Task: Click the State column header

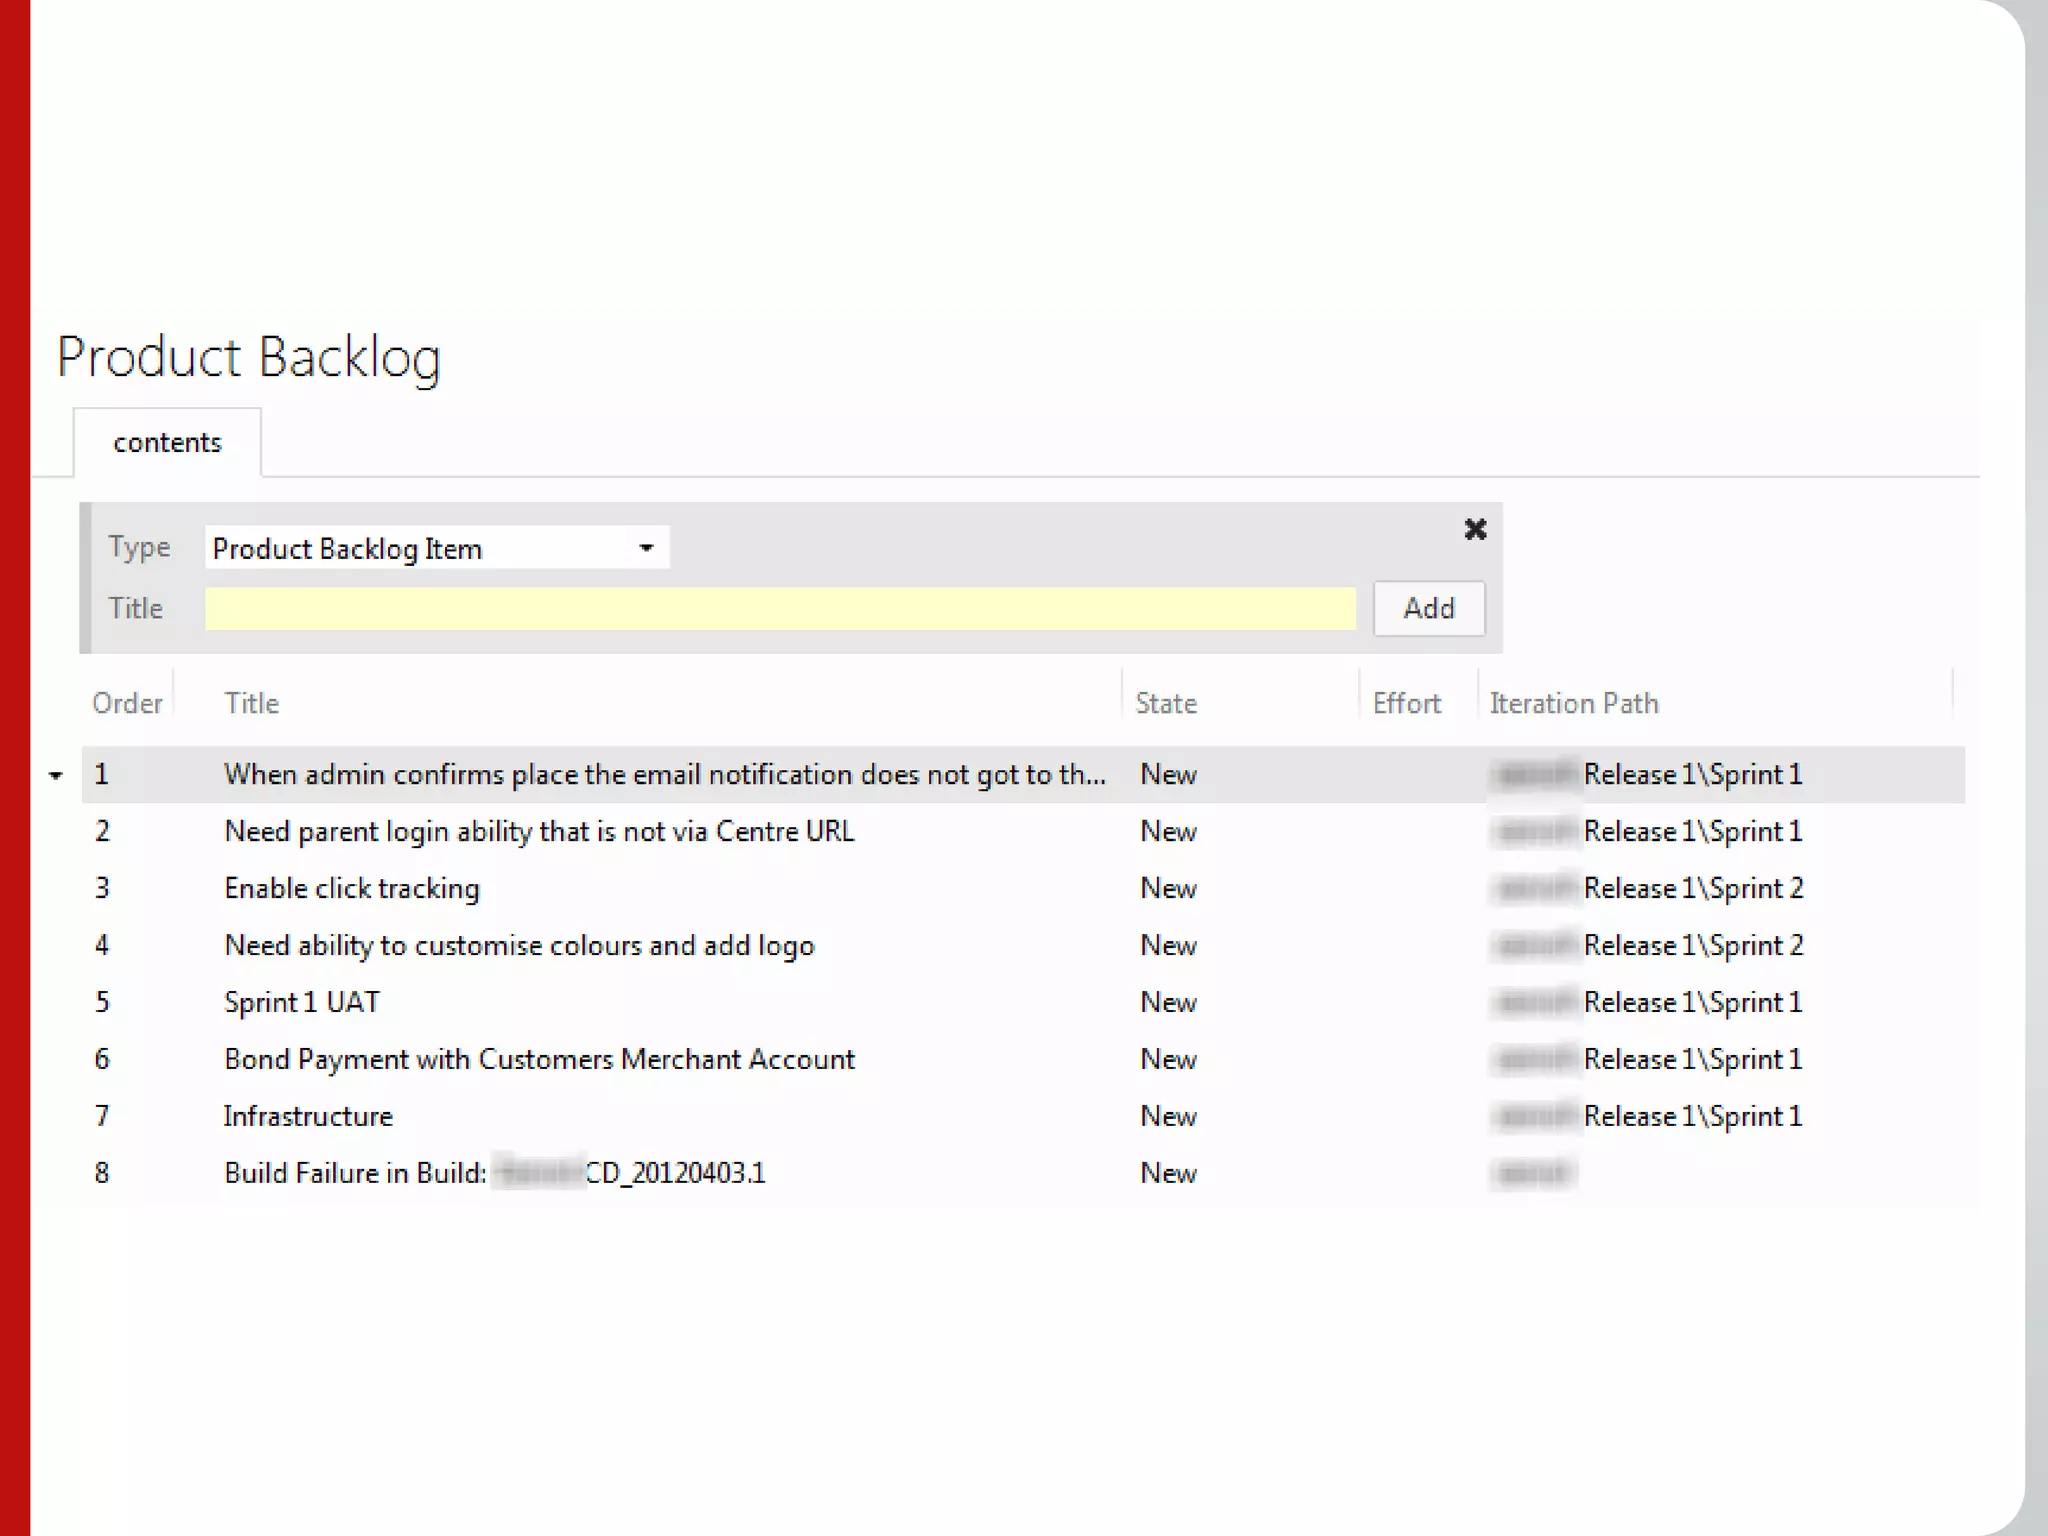Action: (x=1166, y=704)
